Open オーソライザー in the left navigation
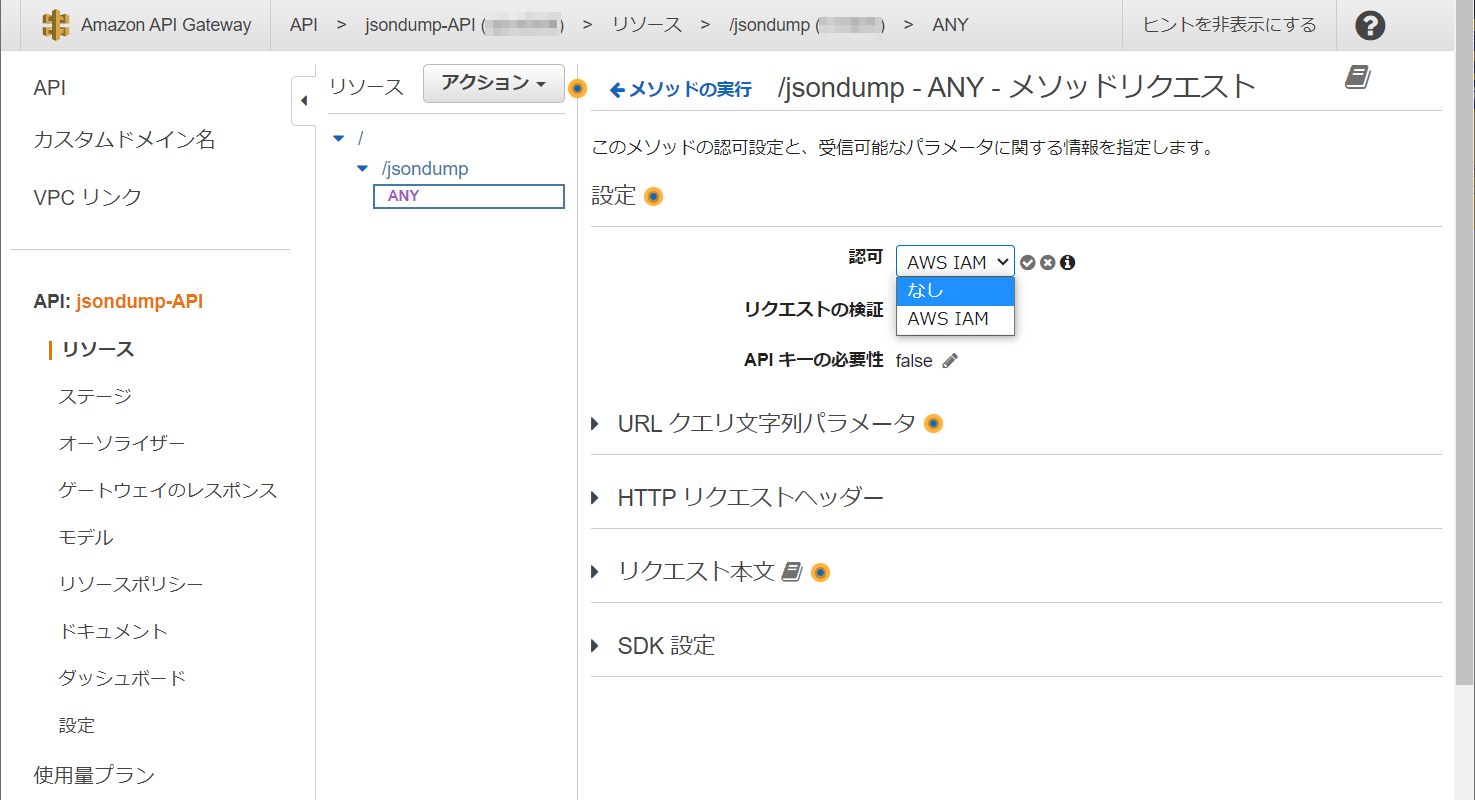The image size is (1475, 800). point(121,444)
